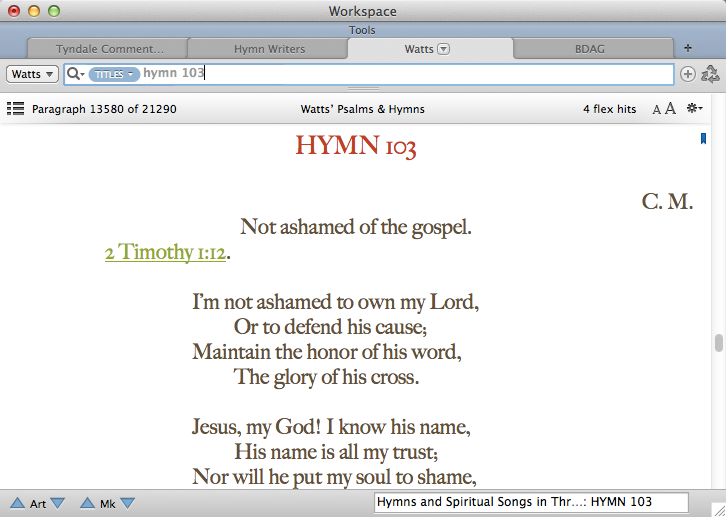The image size is (726, 517).
Task: Click line "The glory of his cross."
Action: coord(326,377)
